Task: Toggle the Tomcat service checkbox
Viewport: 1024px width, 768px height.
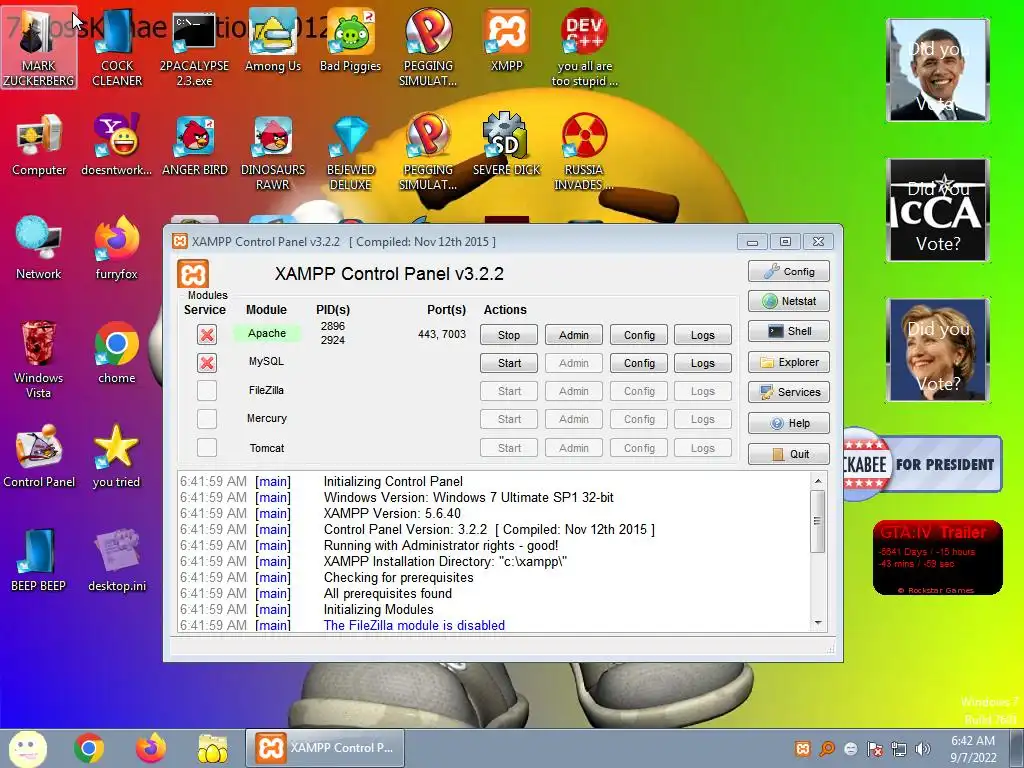Action: click(x=207, y=447)
